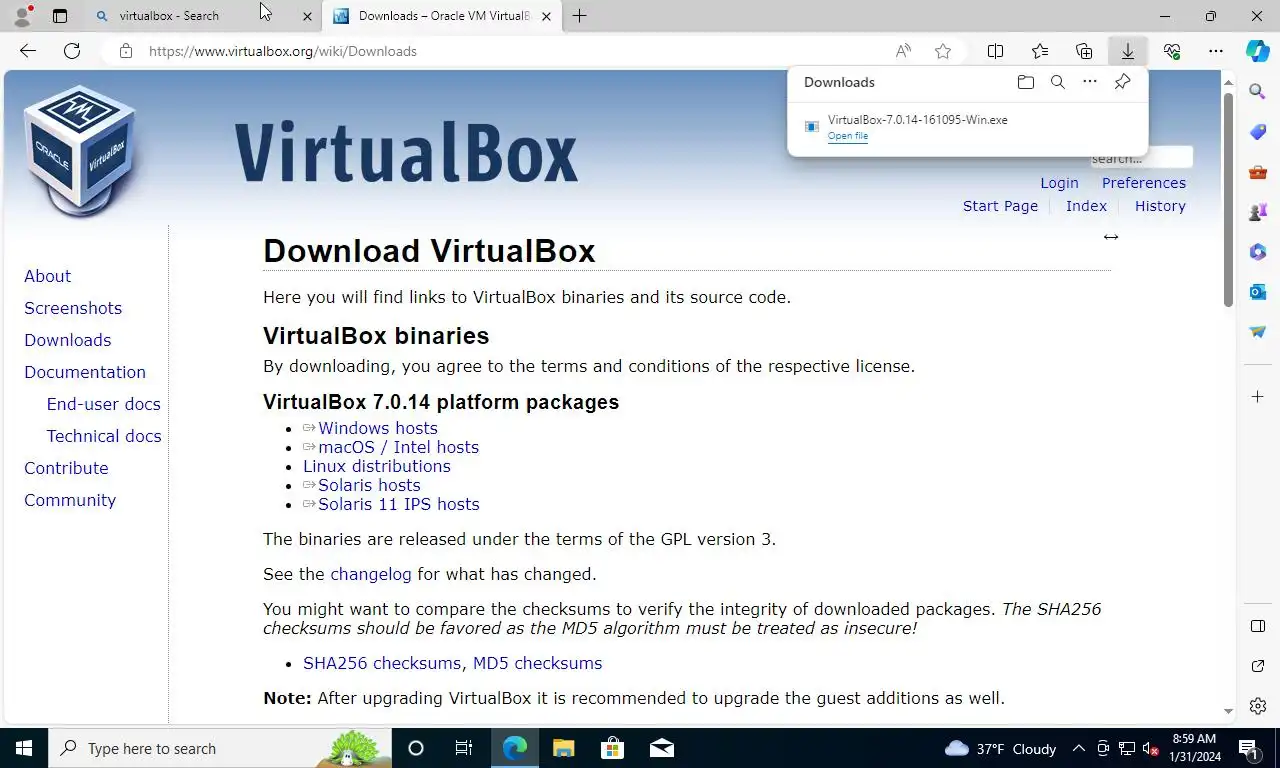Close the virtualbox Search tab
Screen dimensions: 1280x768
(x=308, y=16)
